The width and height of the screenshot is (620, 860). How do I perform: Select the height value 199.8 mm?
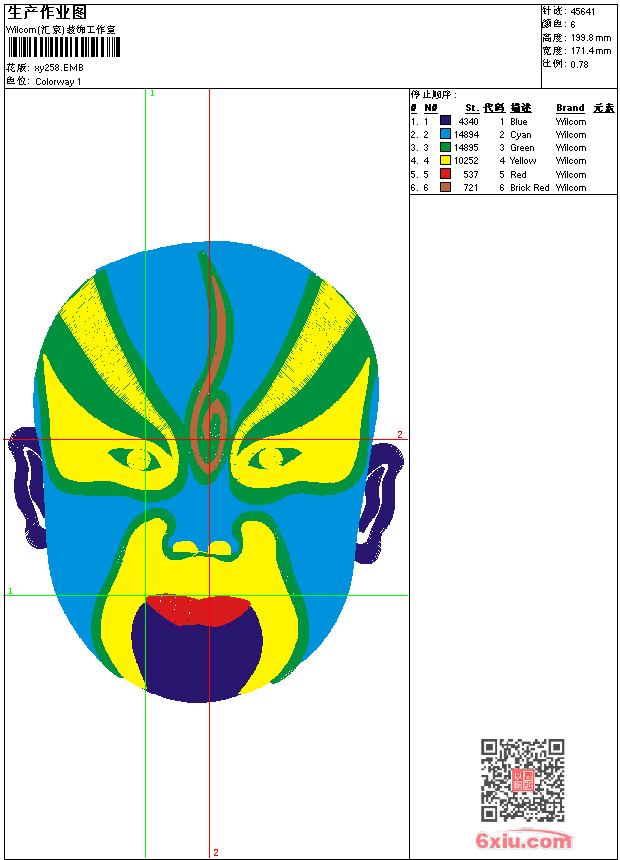point(591,38)
